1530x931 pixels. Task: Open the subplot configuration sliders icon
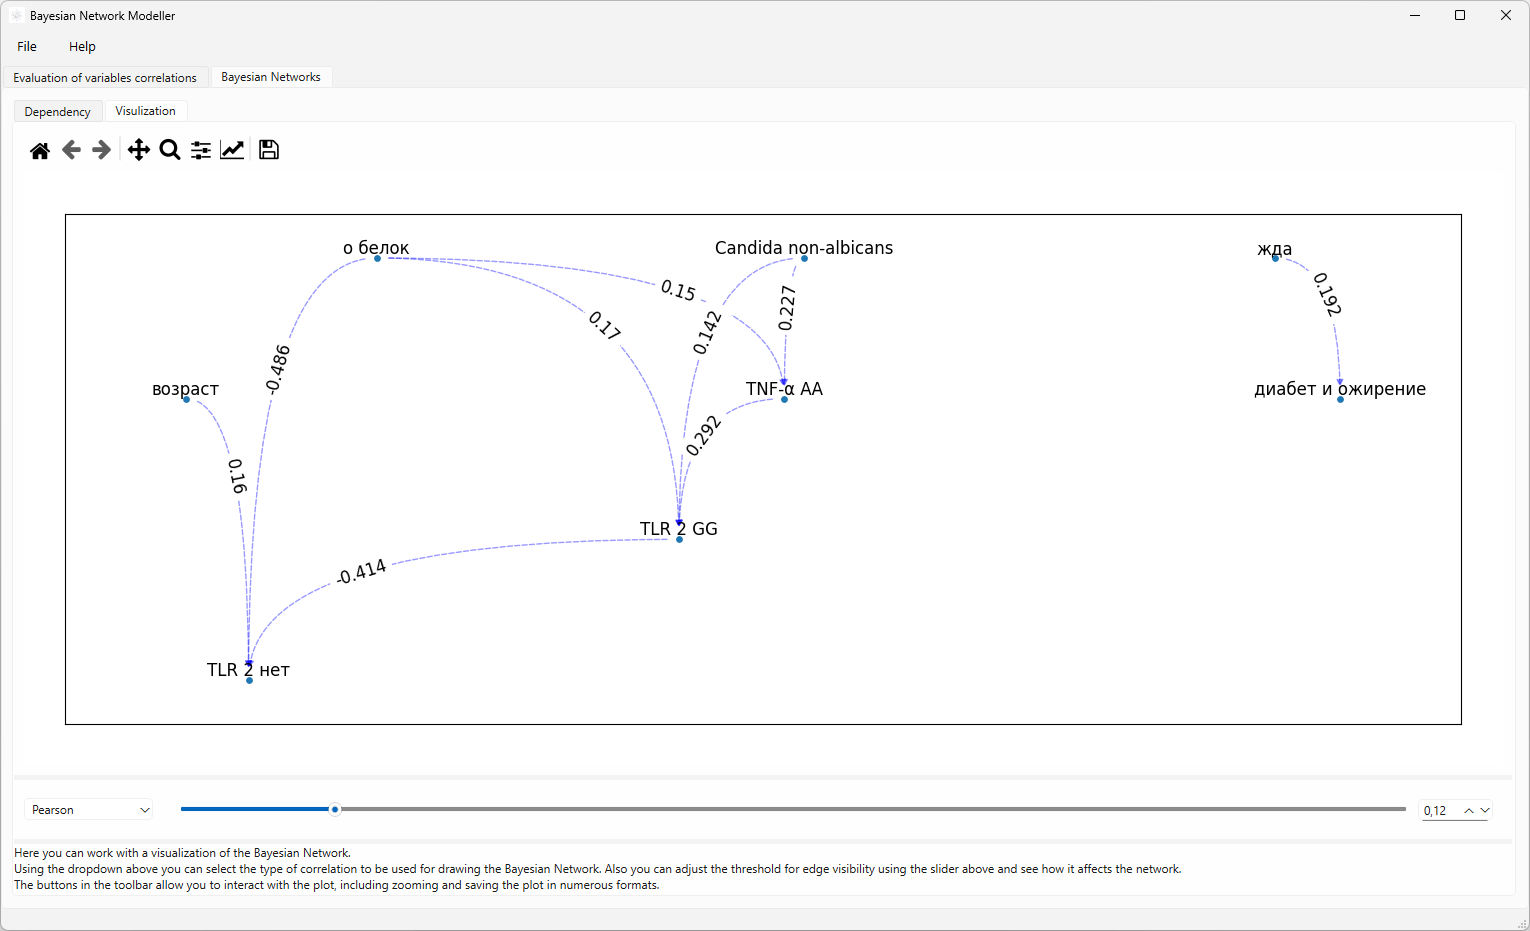[x=200, y=149]
